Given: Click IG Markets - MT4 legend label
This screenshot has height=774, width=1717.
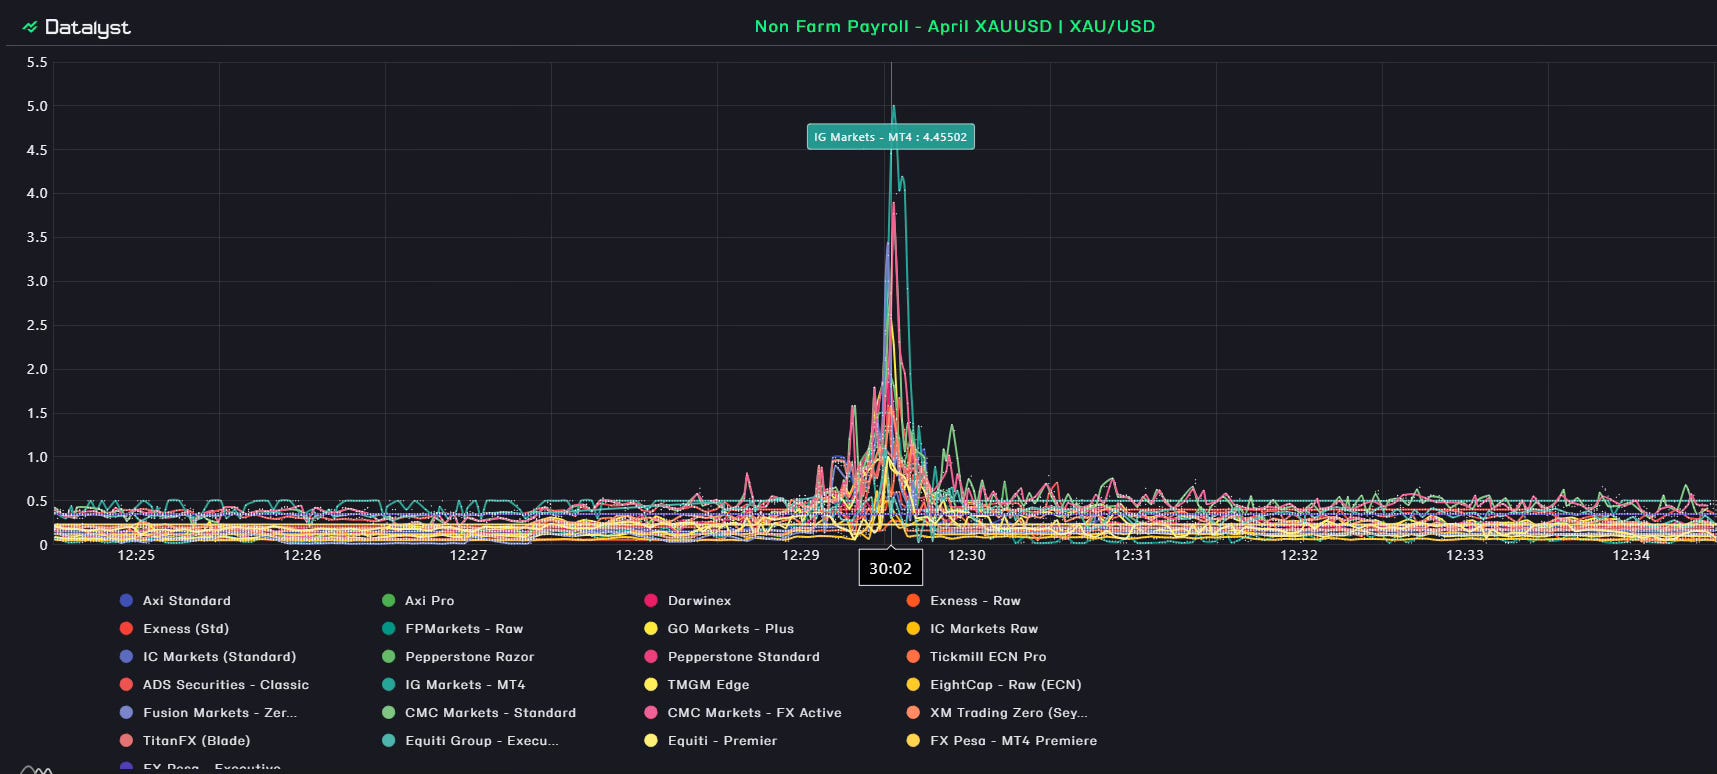Looking at the screenshot, I should [465, 685].
